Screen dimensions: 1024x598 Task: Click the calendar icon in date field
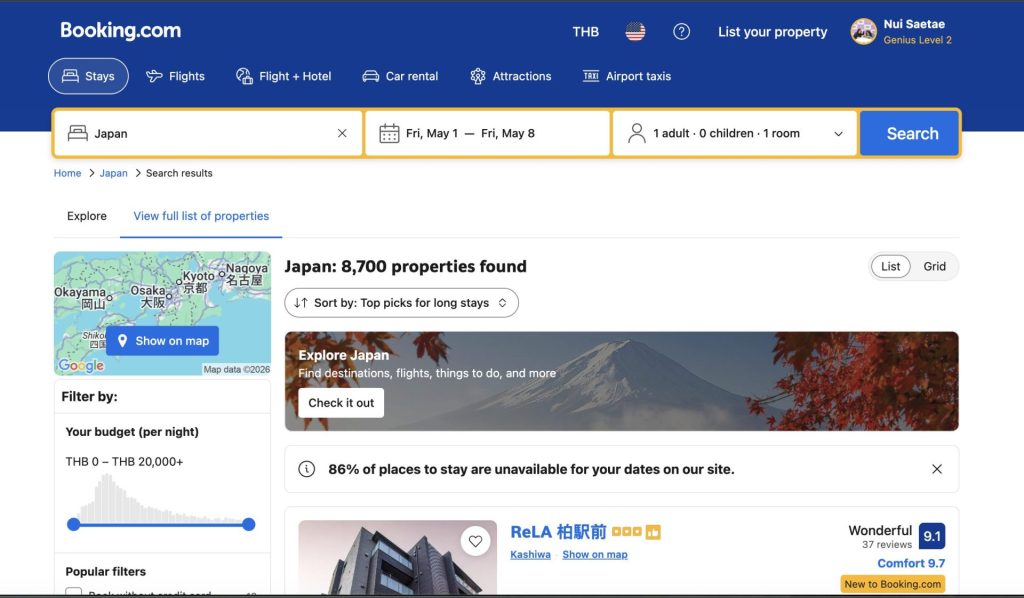click(389, 134)
